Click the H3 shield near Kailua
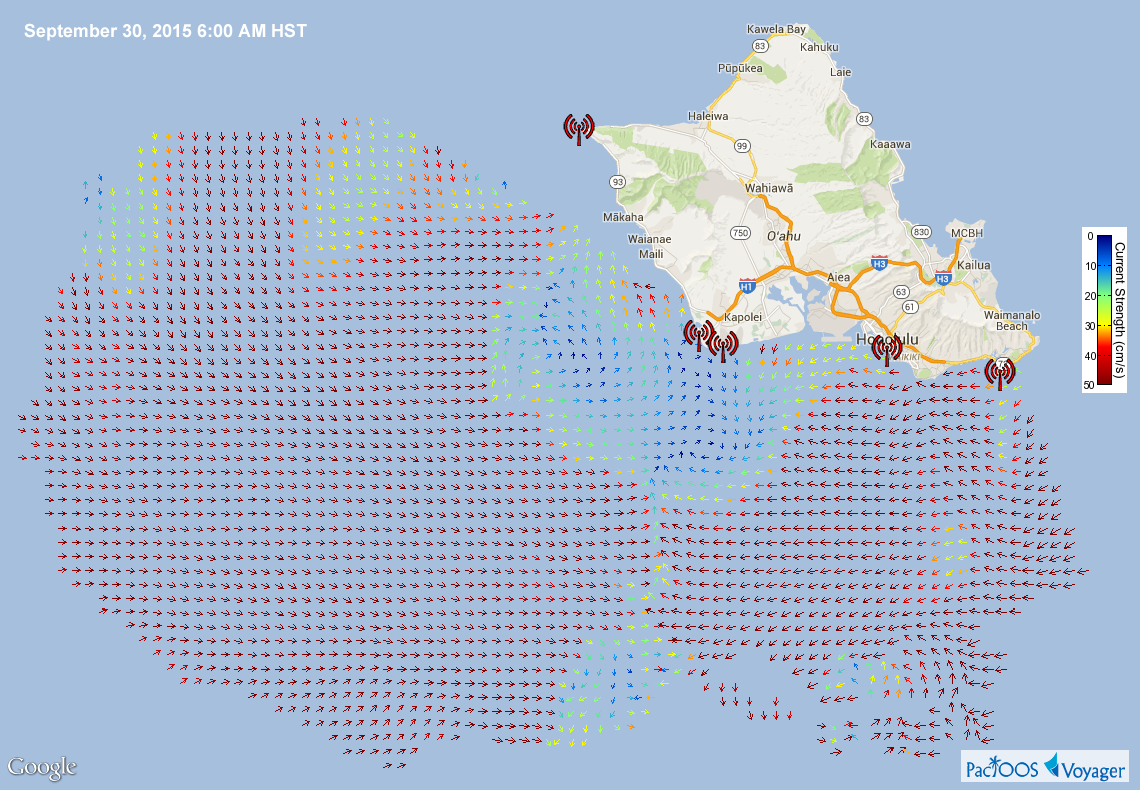This screenshot has width=1140, height=790. (x=944, y=277)
